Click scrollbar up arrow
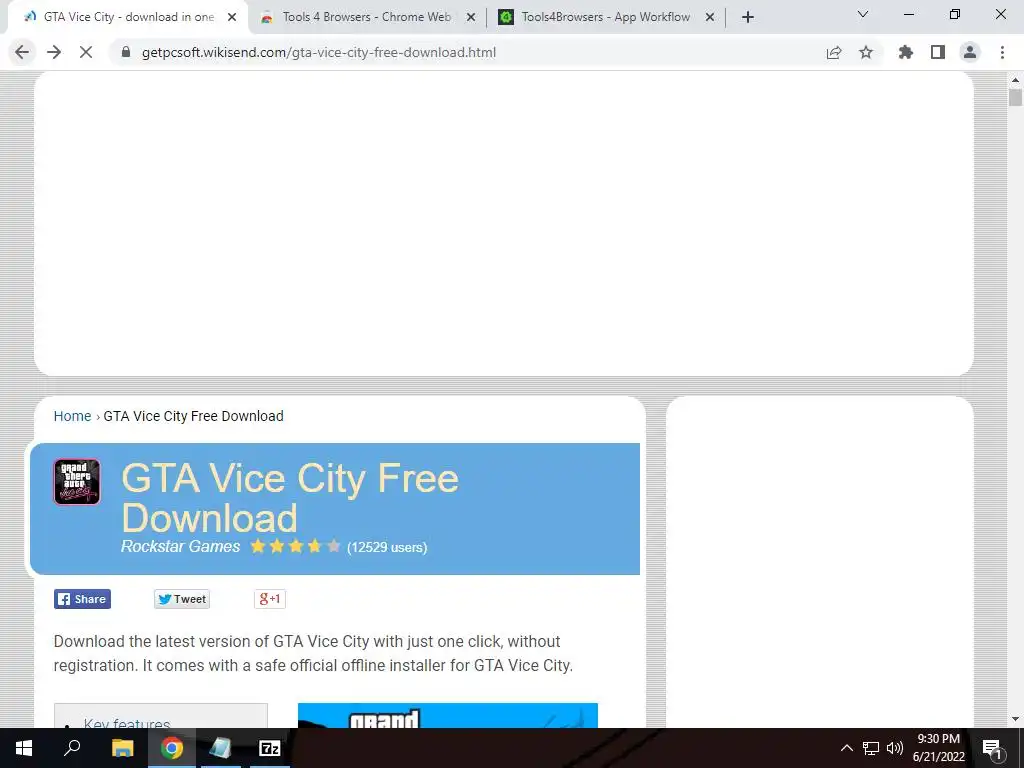Image resolution: width=1024 pixels, height=768 pixels. pos(1015,80)
